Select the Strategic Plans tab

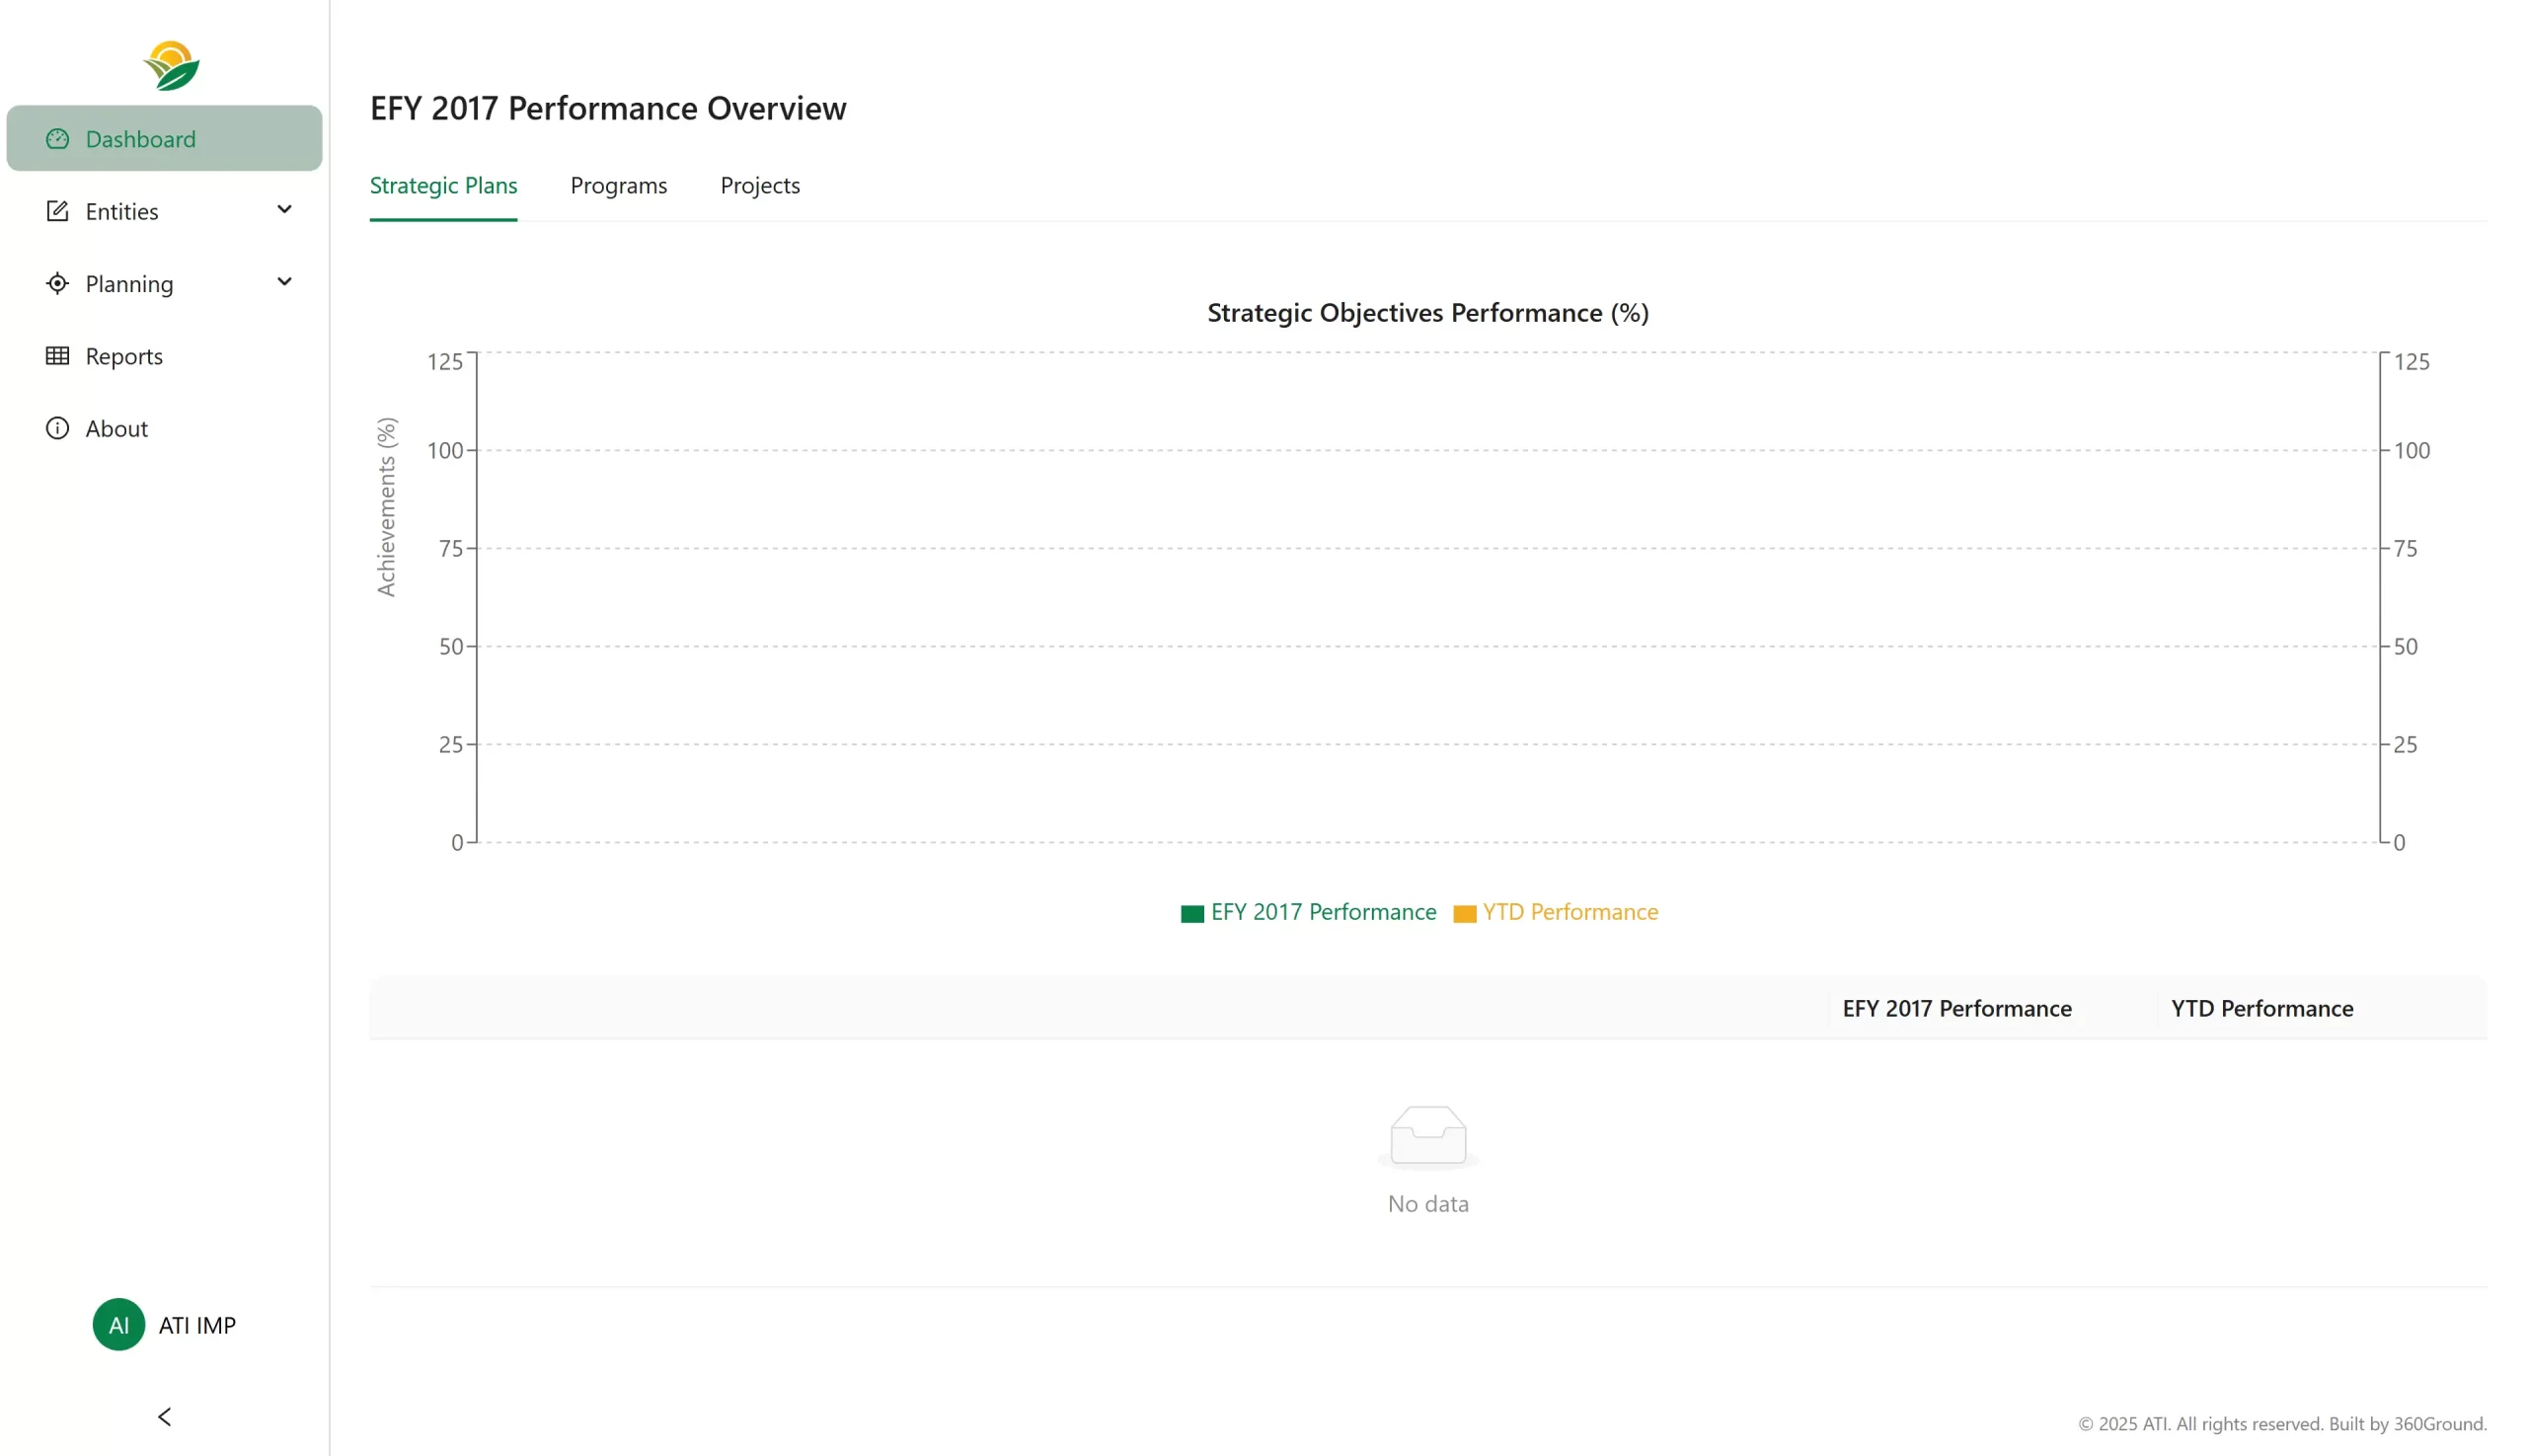(x=443, y=186)
